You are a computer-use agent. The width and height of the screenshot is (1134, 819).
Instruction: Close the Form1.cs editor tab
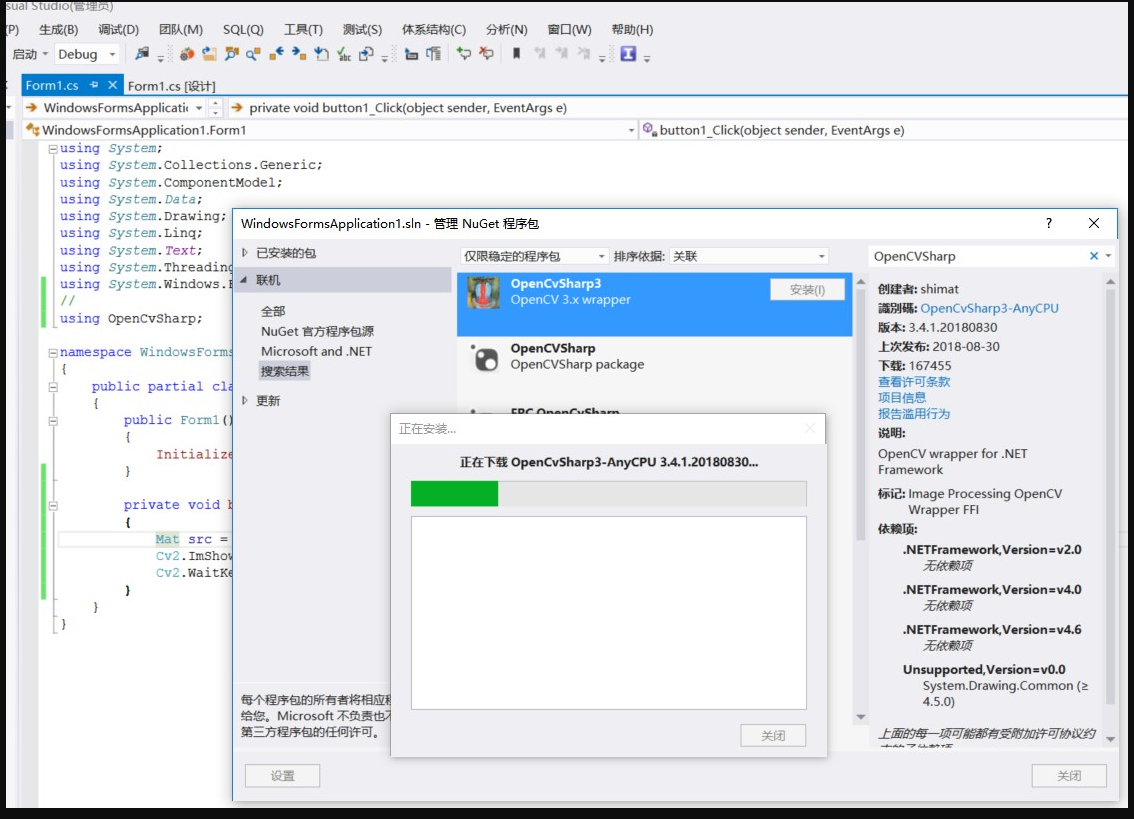click(112, 85)
